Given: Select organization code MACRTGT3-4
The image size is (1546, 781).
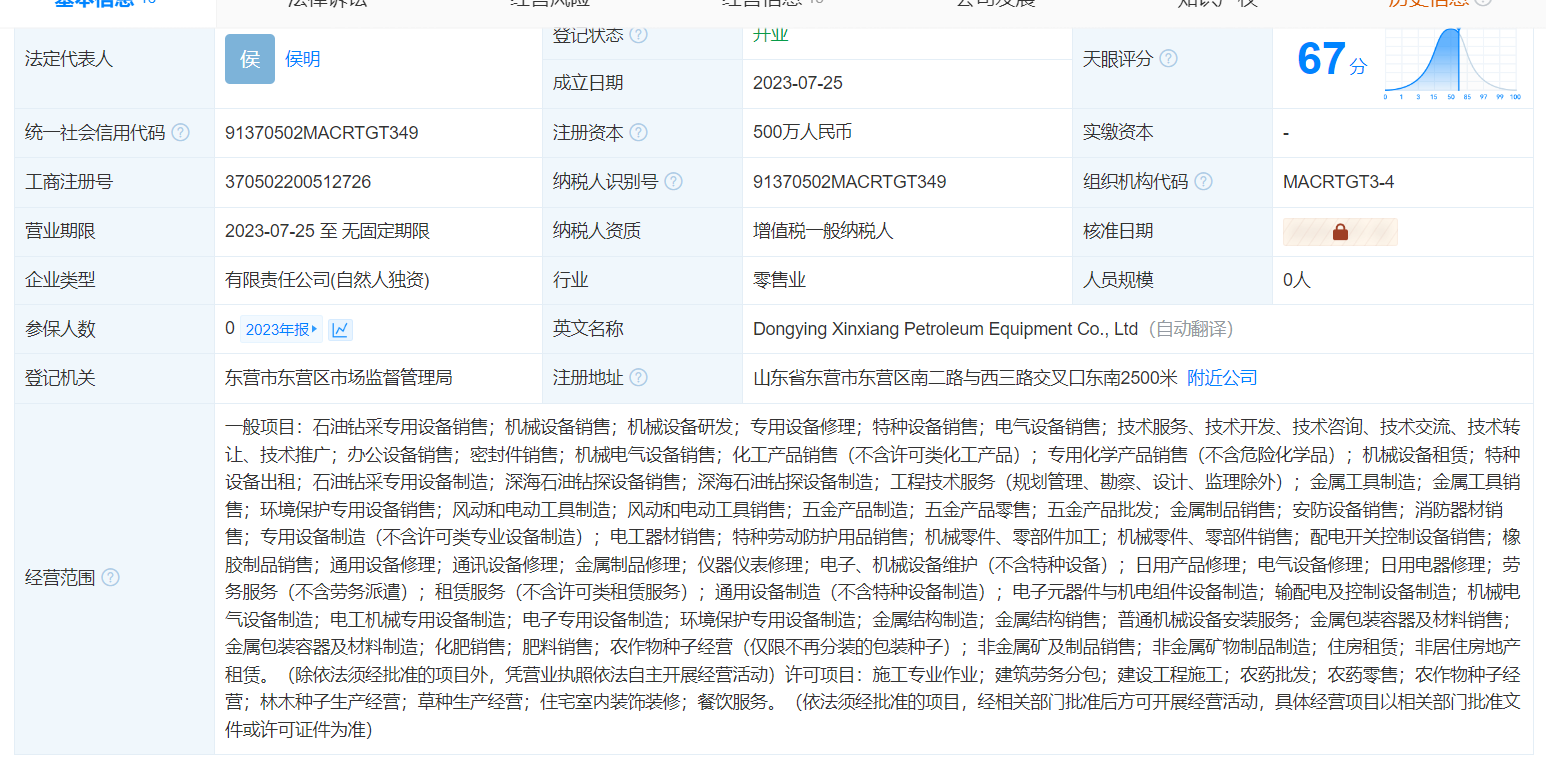Looking at the screenshot, I should click(1339, 181).
